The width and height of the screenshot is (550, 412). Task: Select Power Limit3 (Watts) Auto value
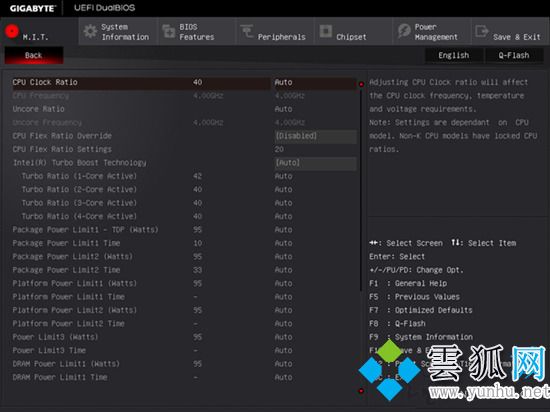coord(283,337)
